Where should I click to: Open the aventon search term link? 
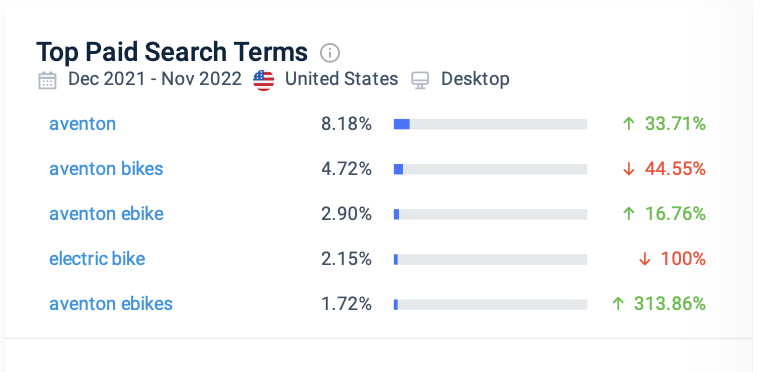[x=82, y=124]
